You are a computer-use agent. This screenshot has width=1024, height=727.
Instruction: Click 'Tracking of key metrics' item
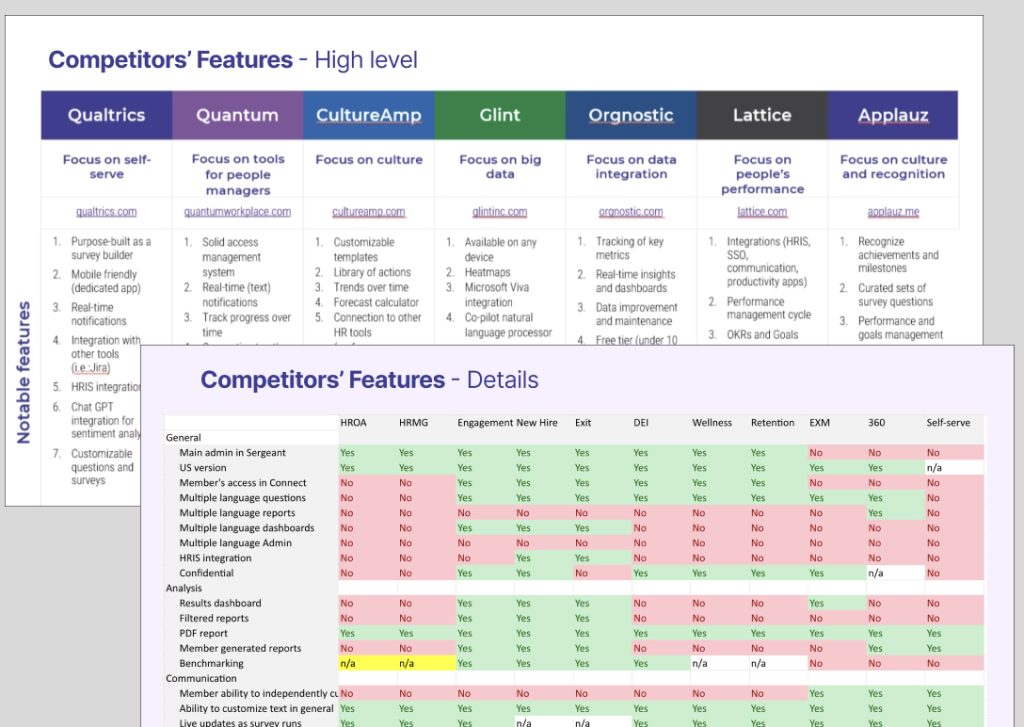(630, 248)
